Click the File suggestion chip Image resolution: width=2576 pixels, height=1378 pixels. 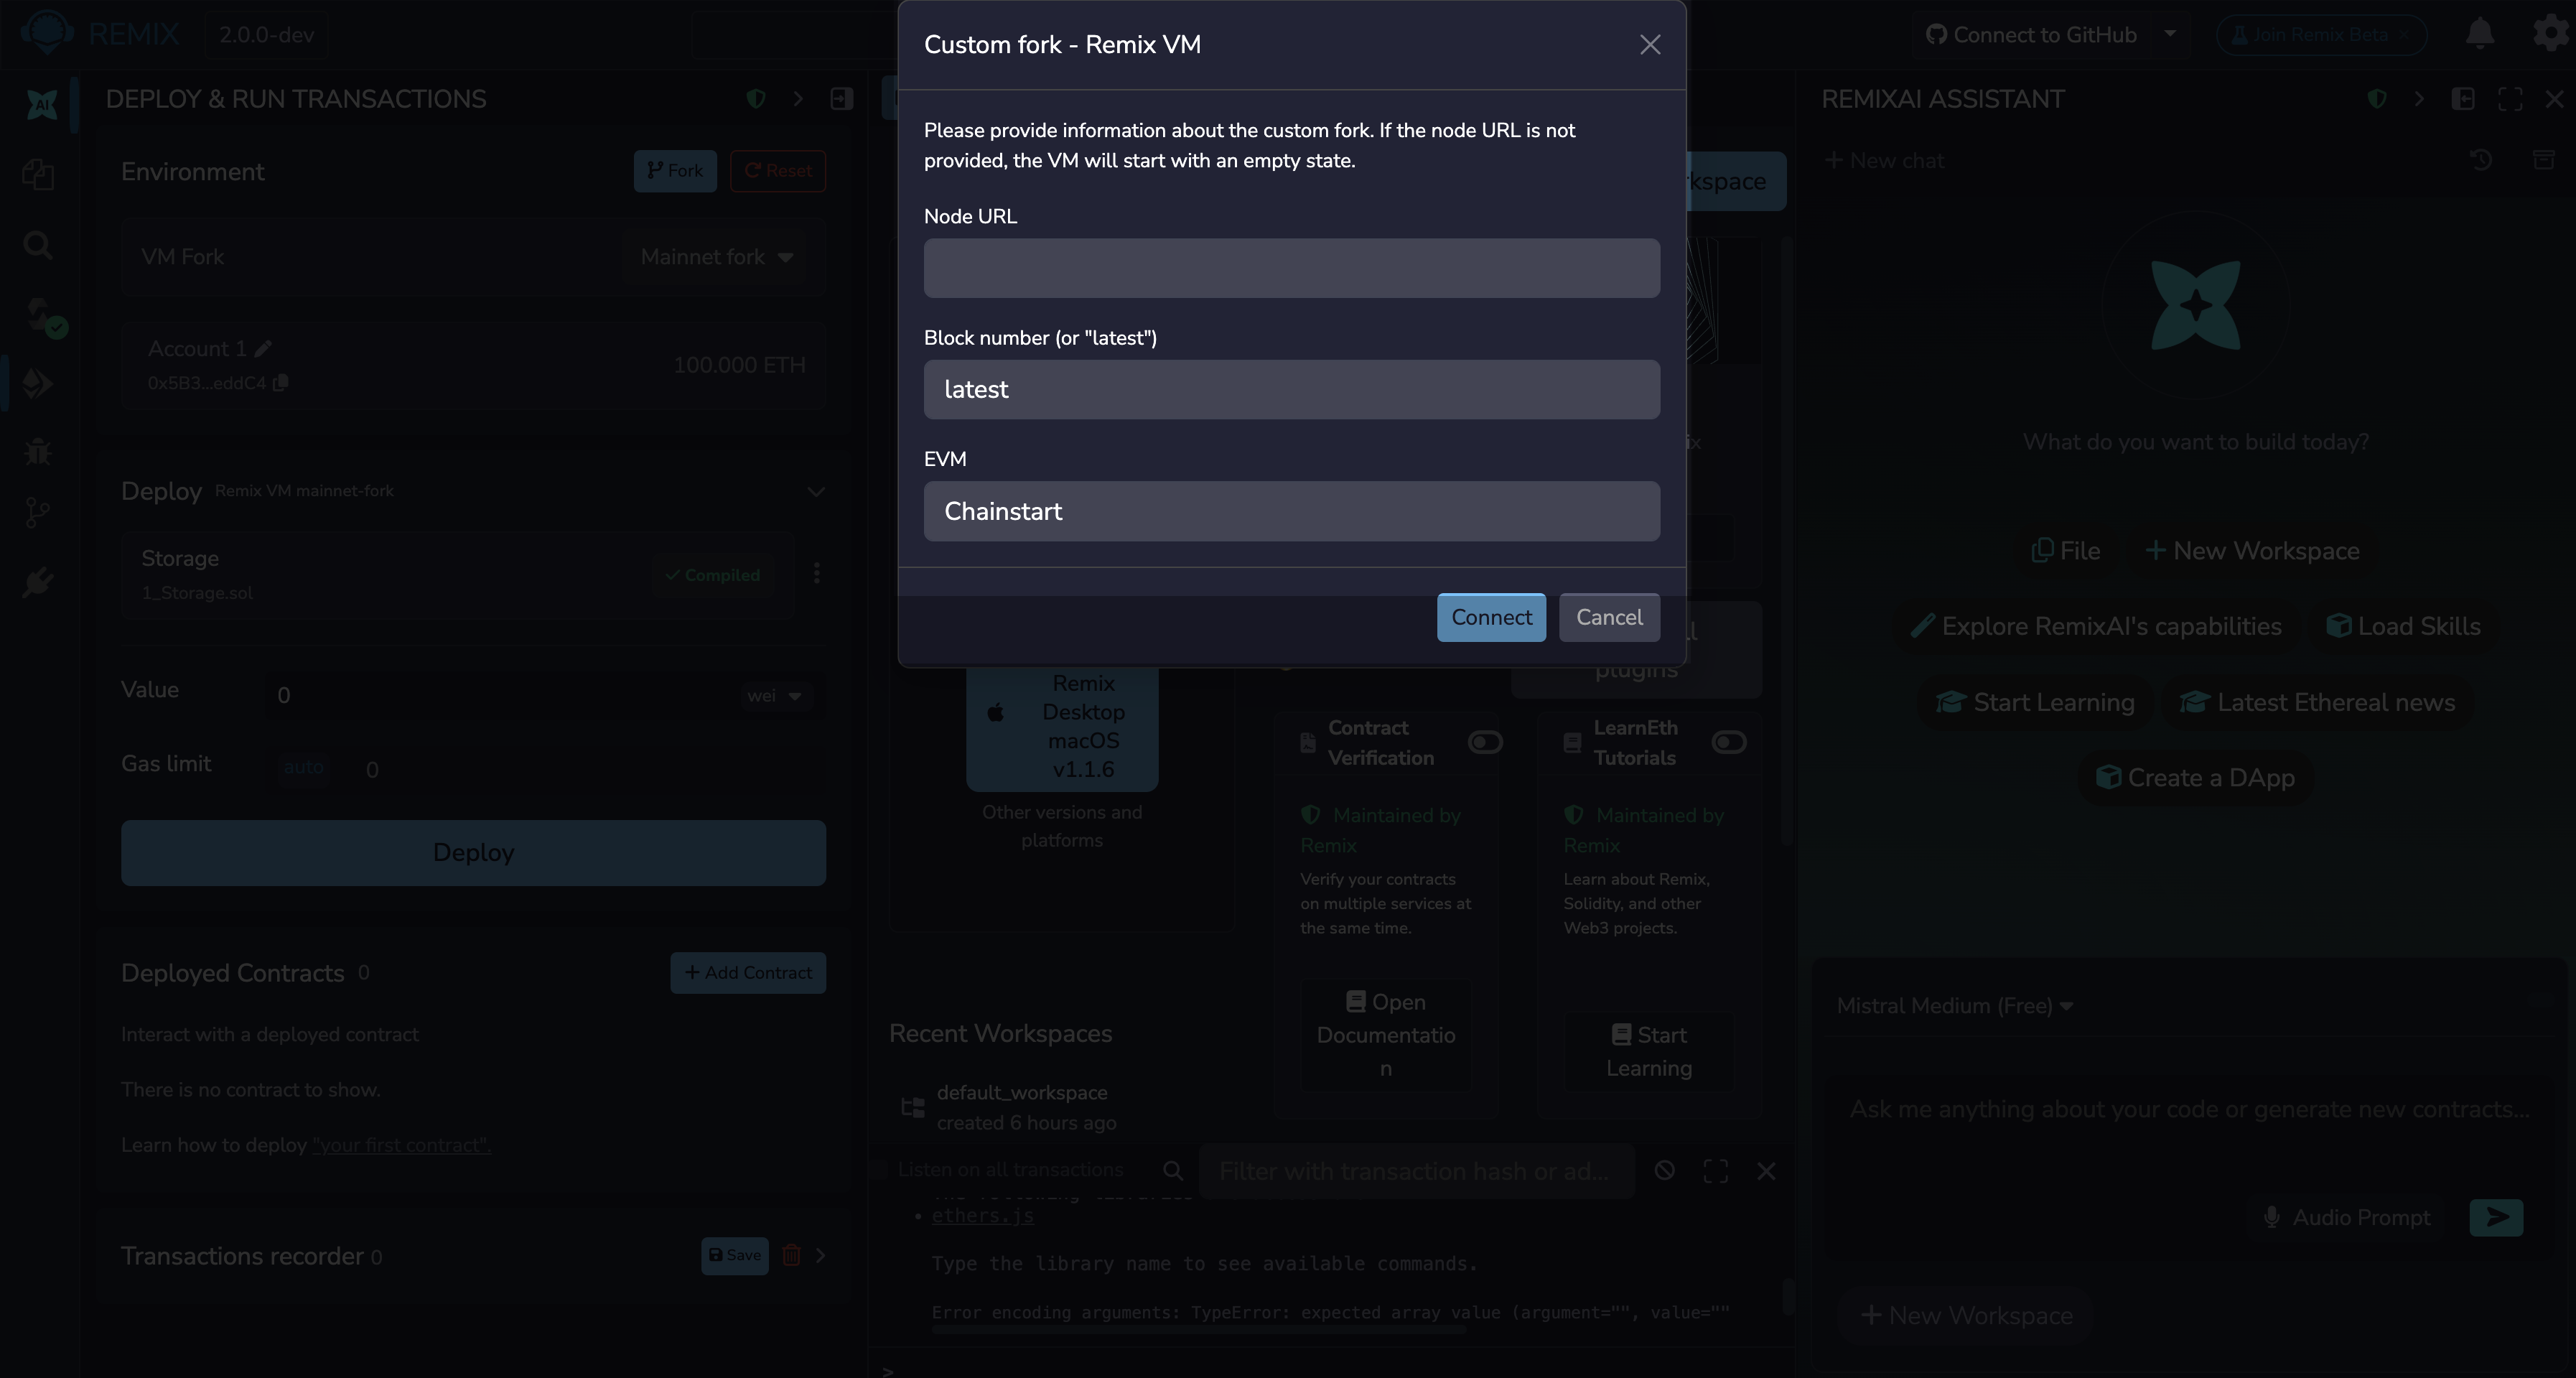pos(2065,551)
